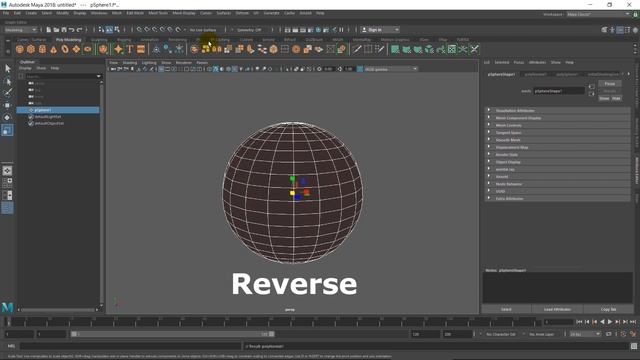Toggle the snap to points magnet
Viewport: 640px width, 360px height.
tap(155, 30)
